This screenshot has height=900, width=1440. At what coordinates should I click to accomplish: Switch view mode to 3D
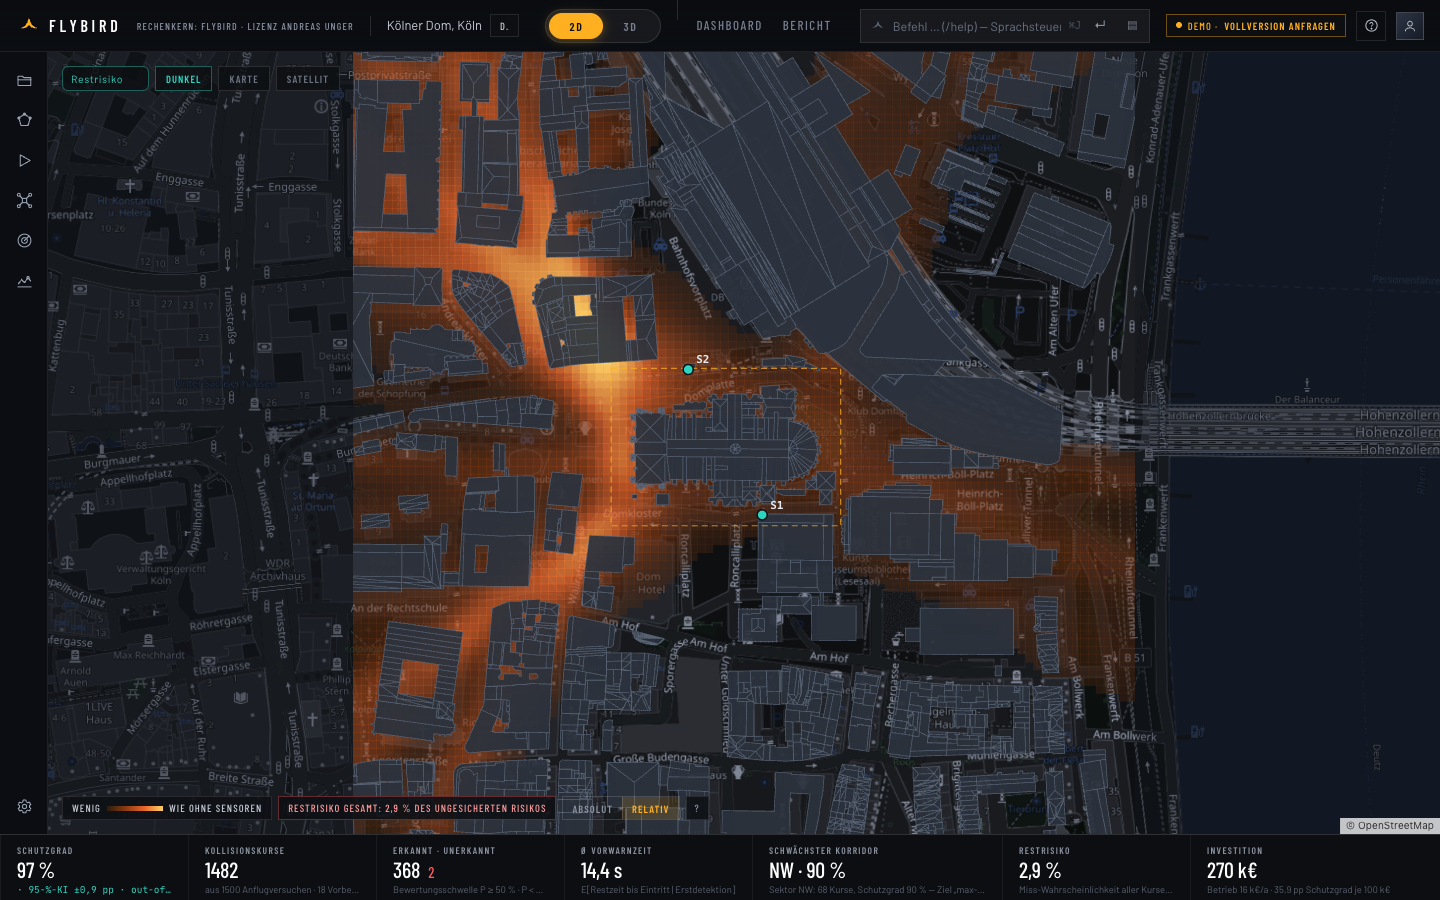[x=630, y=27]
